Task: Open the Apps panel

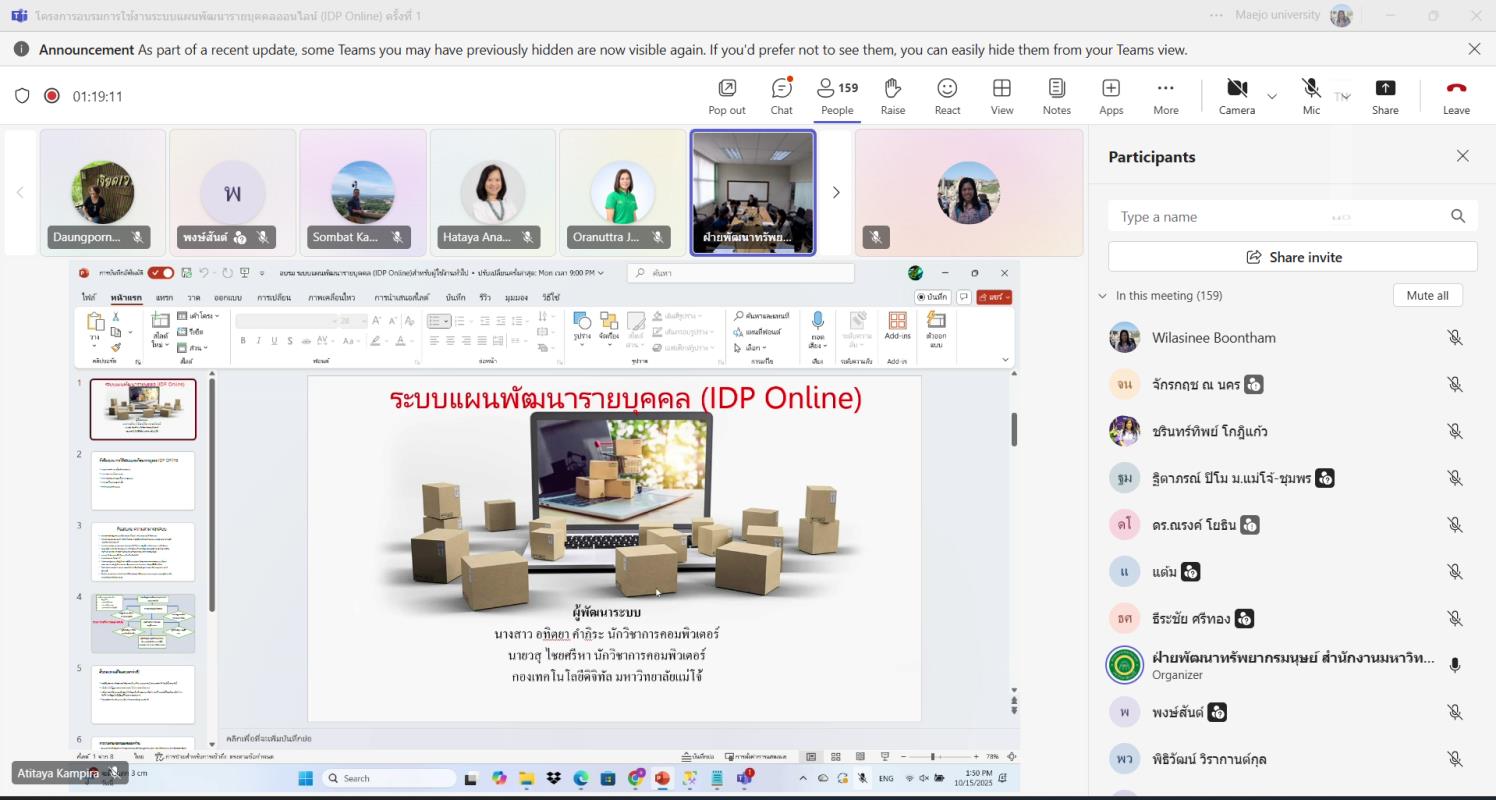Action: coord(1110,96)
